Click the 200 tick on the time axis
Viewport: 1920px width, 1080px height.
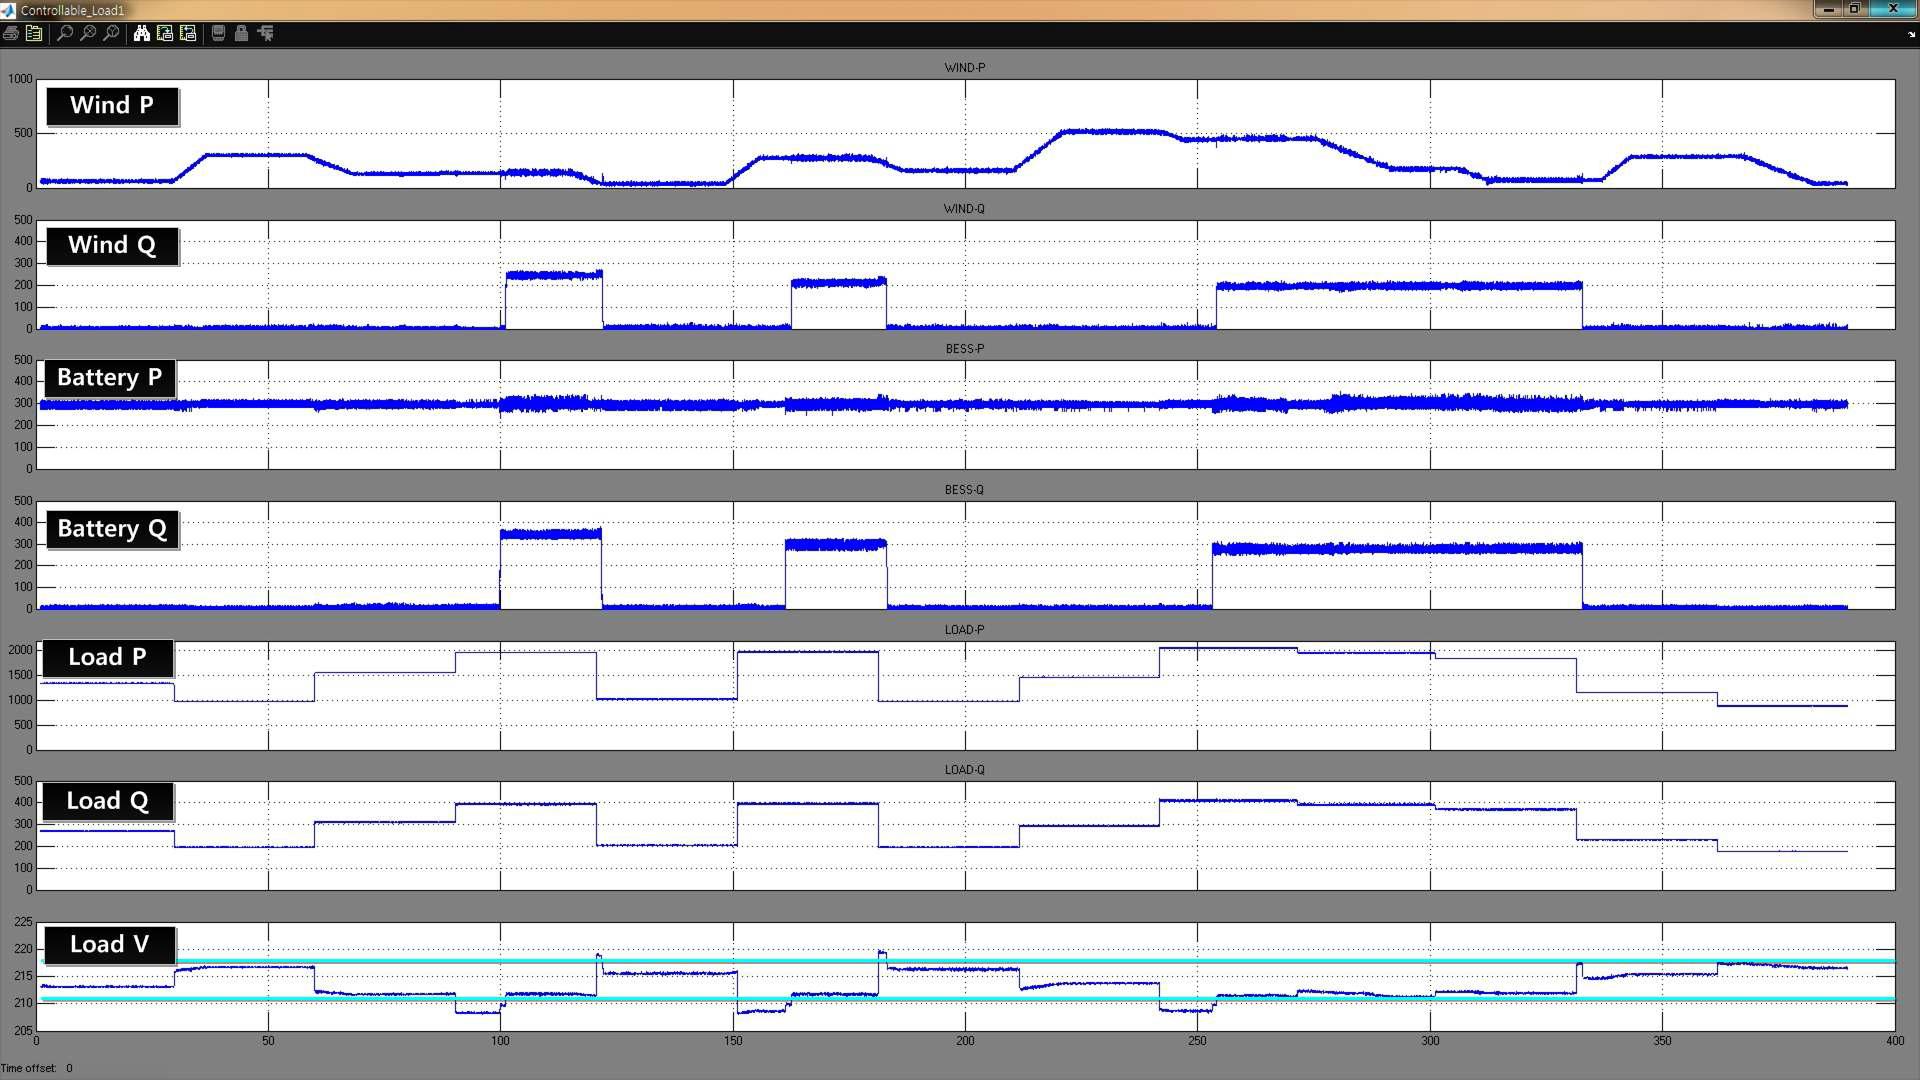click(964, 1041)
